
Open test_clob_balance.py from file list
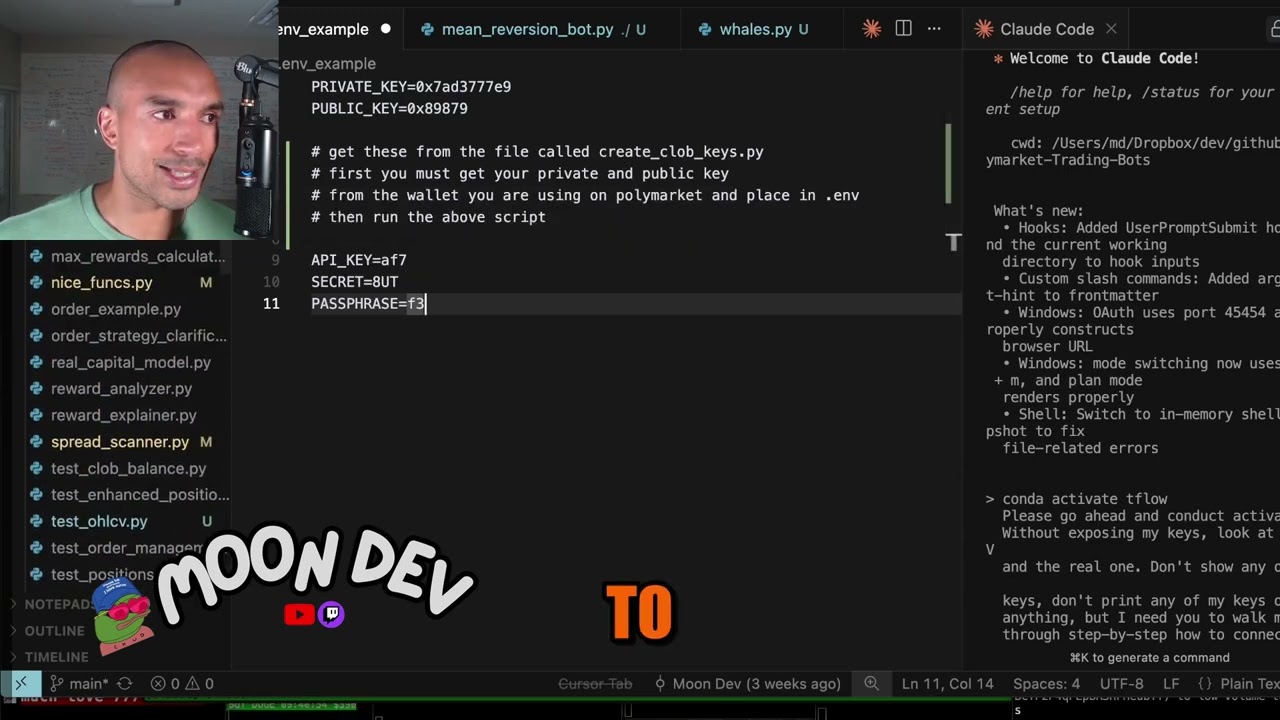(129, 468)
